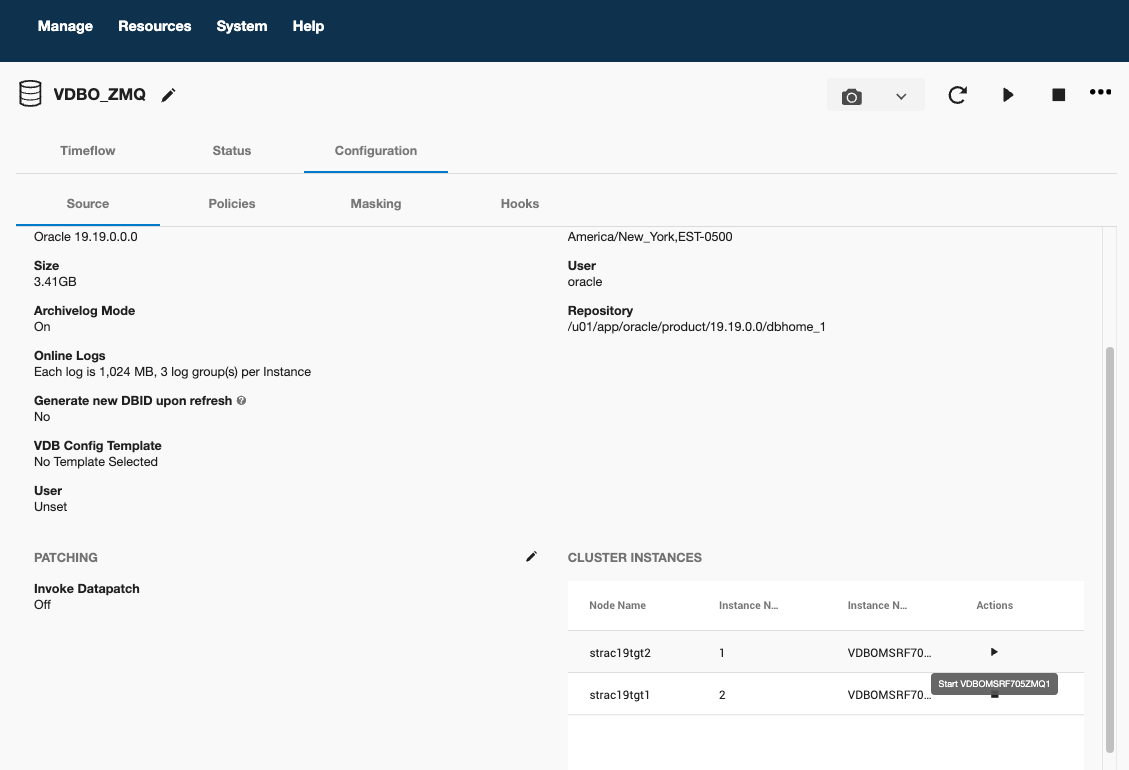Open the Resources menu

point(154,26)
